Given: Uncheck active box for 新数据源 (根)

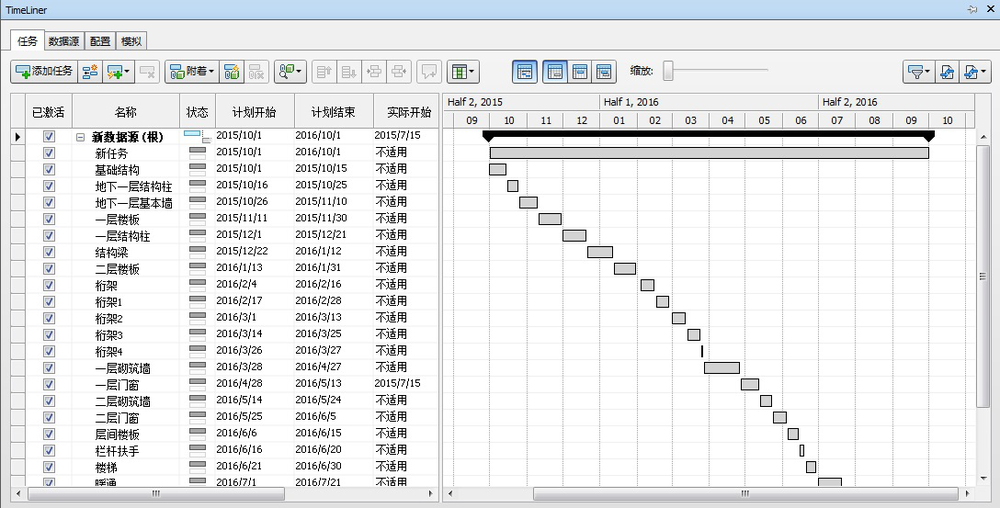Looking at the screenshot, I should (49, 136).
